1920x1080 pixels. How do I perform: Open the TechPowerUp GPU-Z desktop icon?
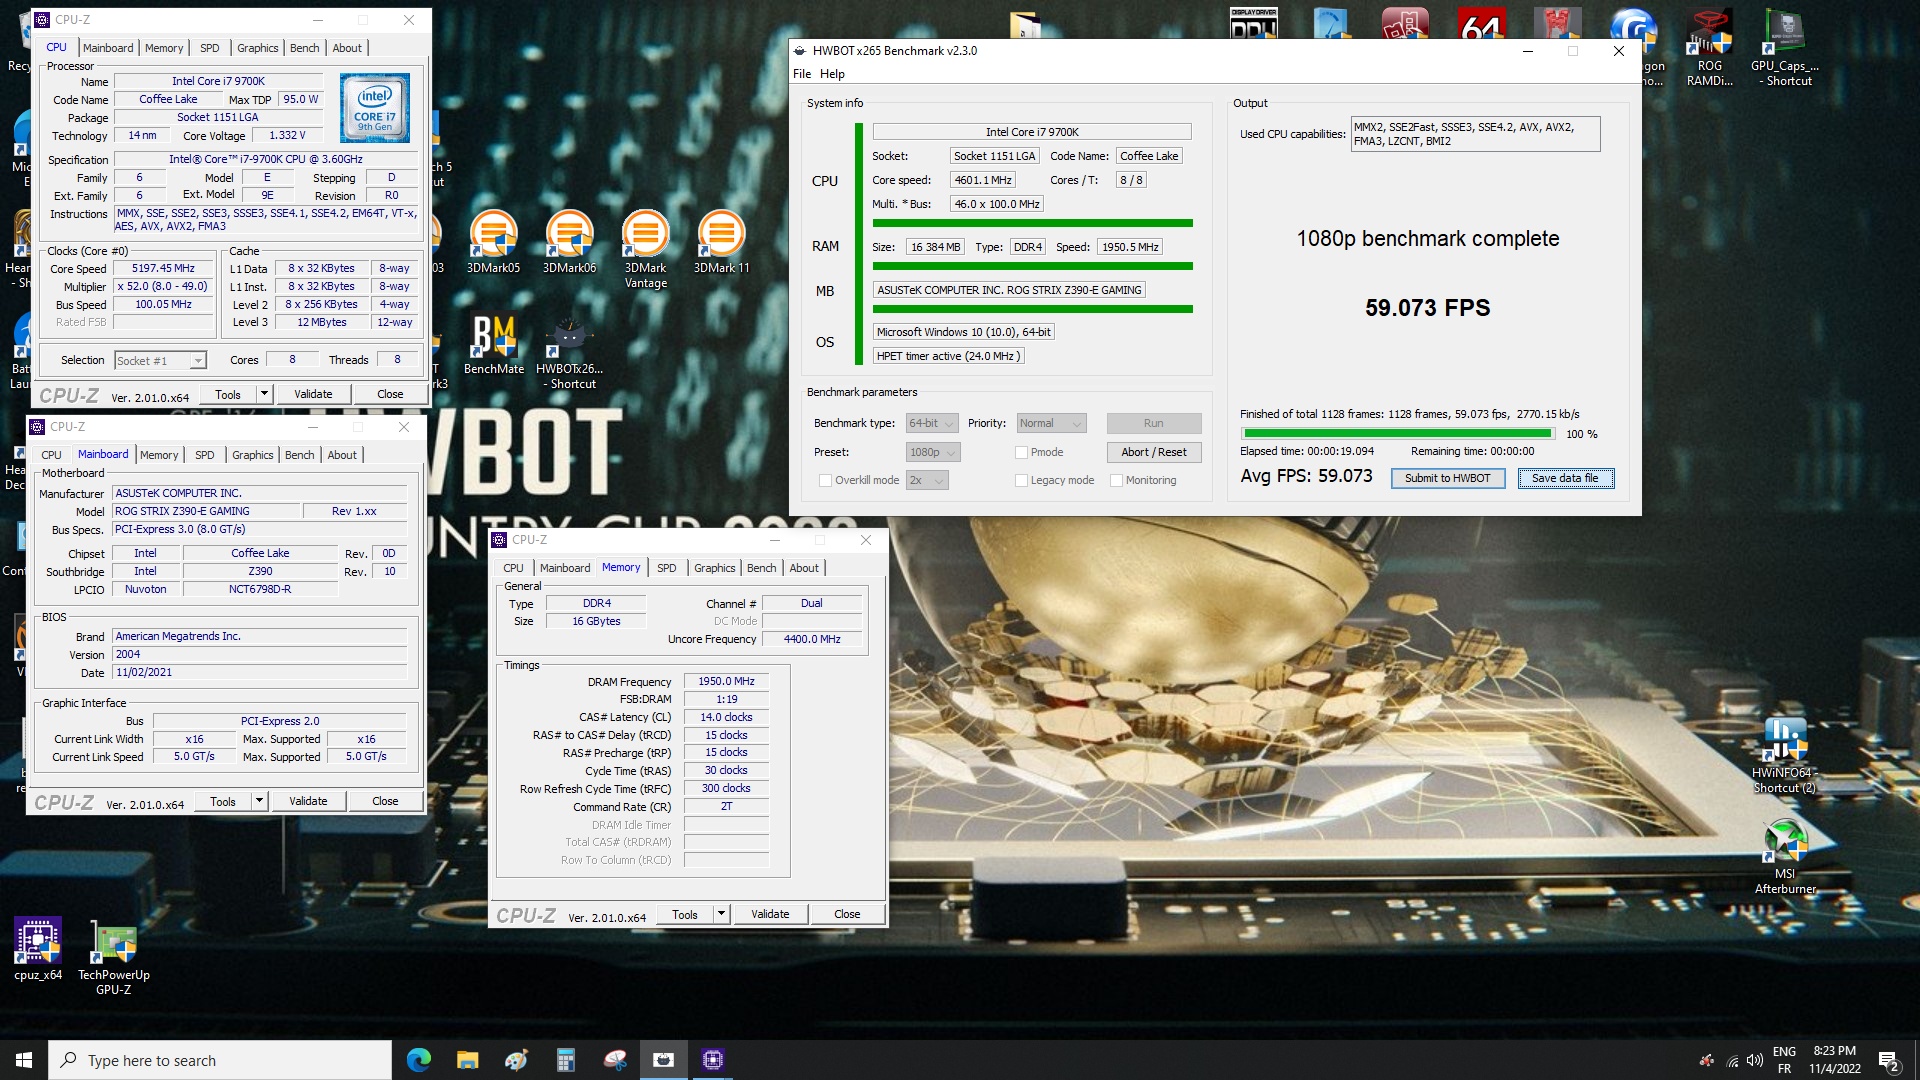[114, 958]
